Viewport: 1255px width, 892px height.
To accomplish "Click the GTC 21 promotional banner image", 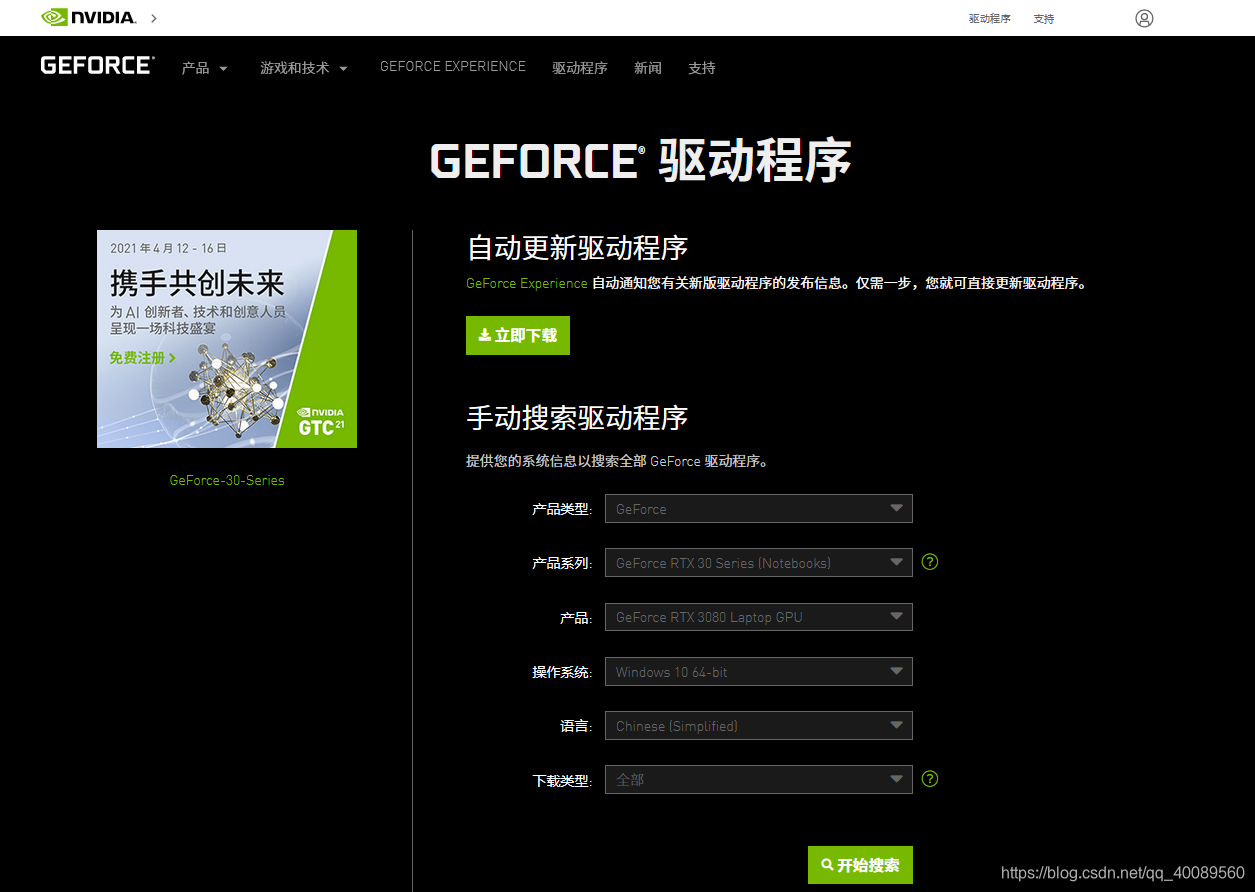I will tap(227, 339).
